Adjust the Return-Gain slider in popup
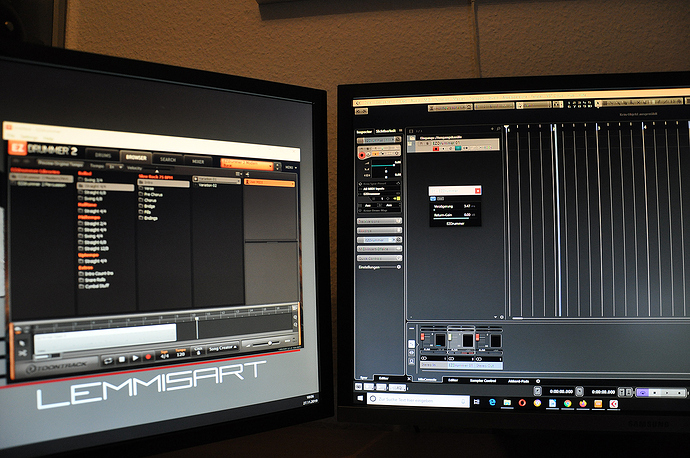This screenshot has width=690, height=458. pos(453,218)
